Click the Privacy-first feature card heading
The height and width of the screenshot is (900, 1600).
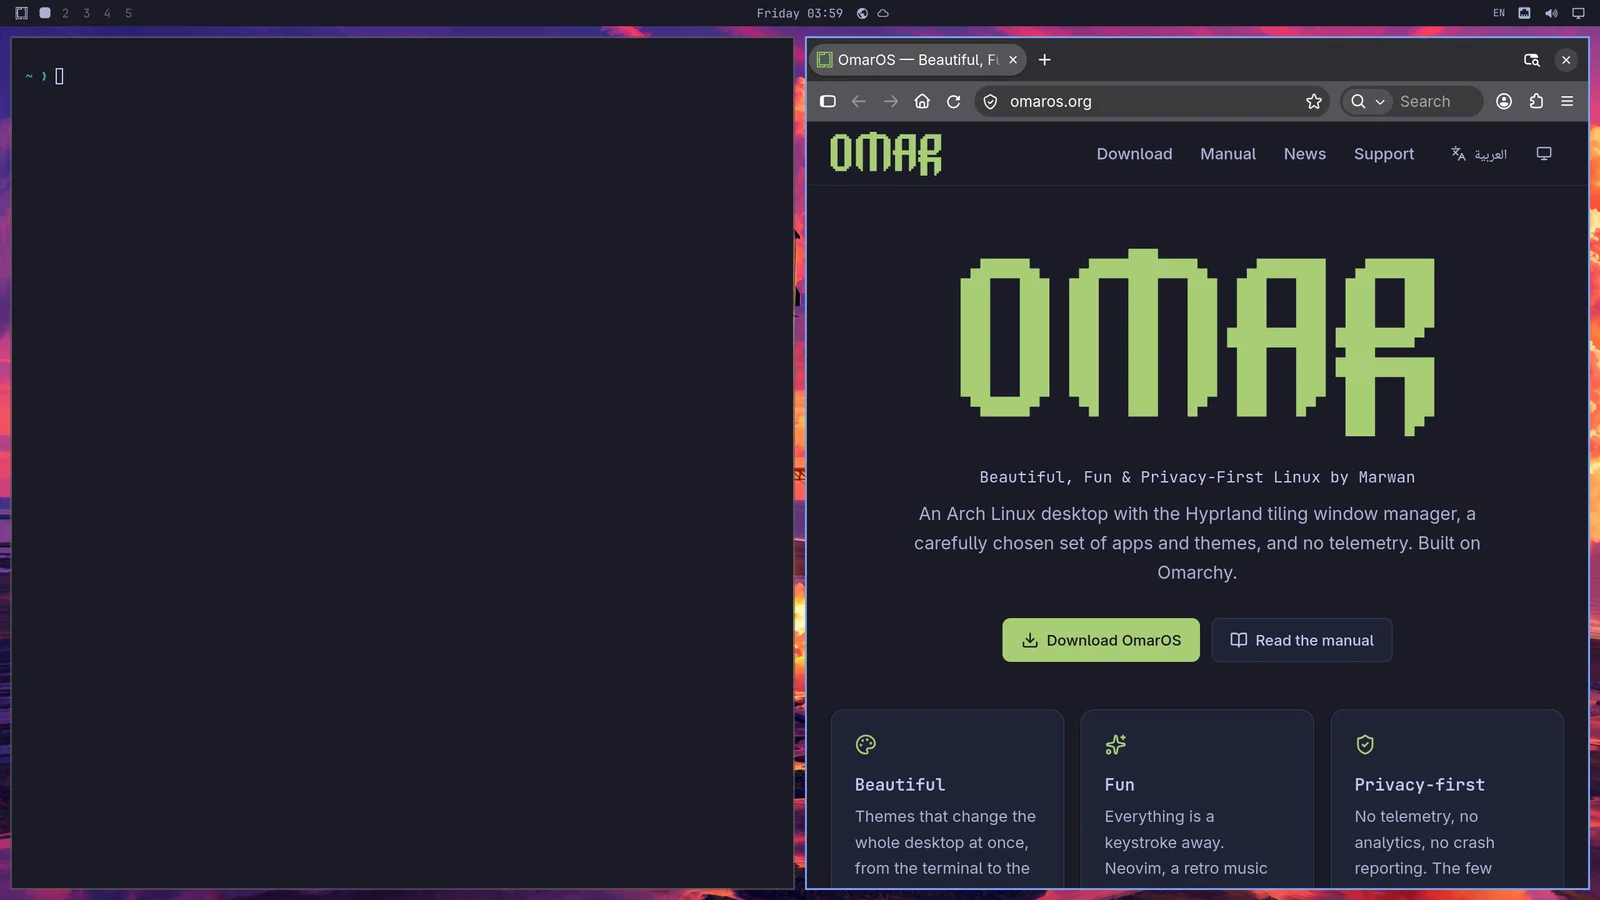coord(1420,785)
